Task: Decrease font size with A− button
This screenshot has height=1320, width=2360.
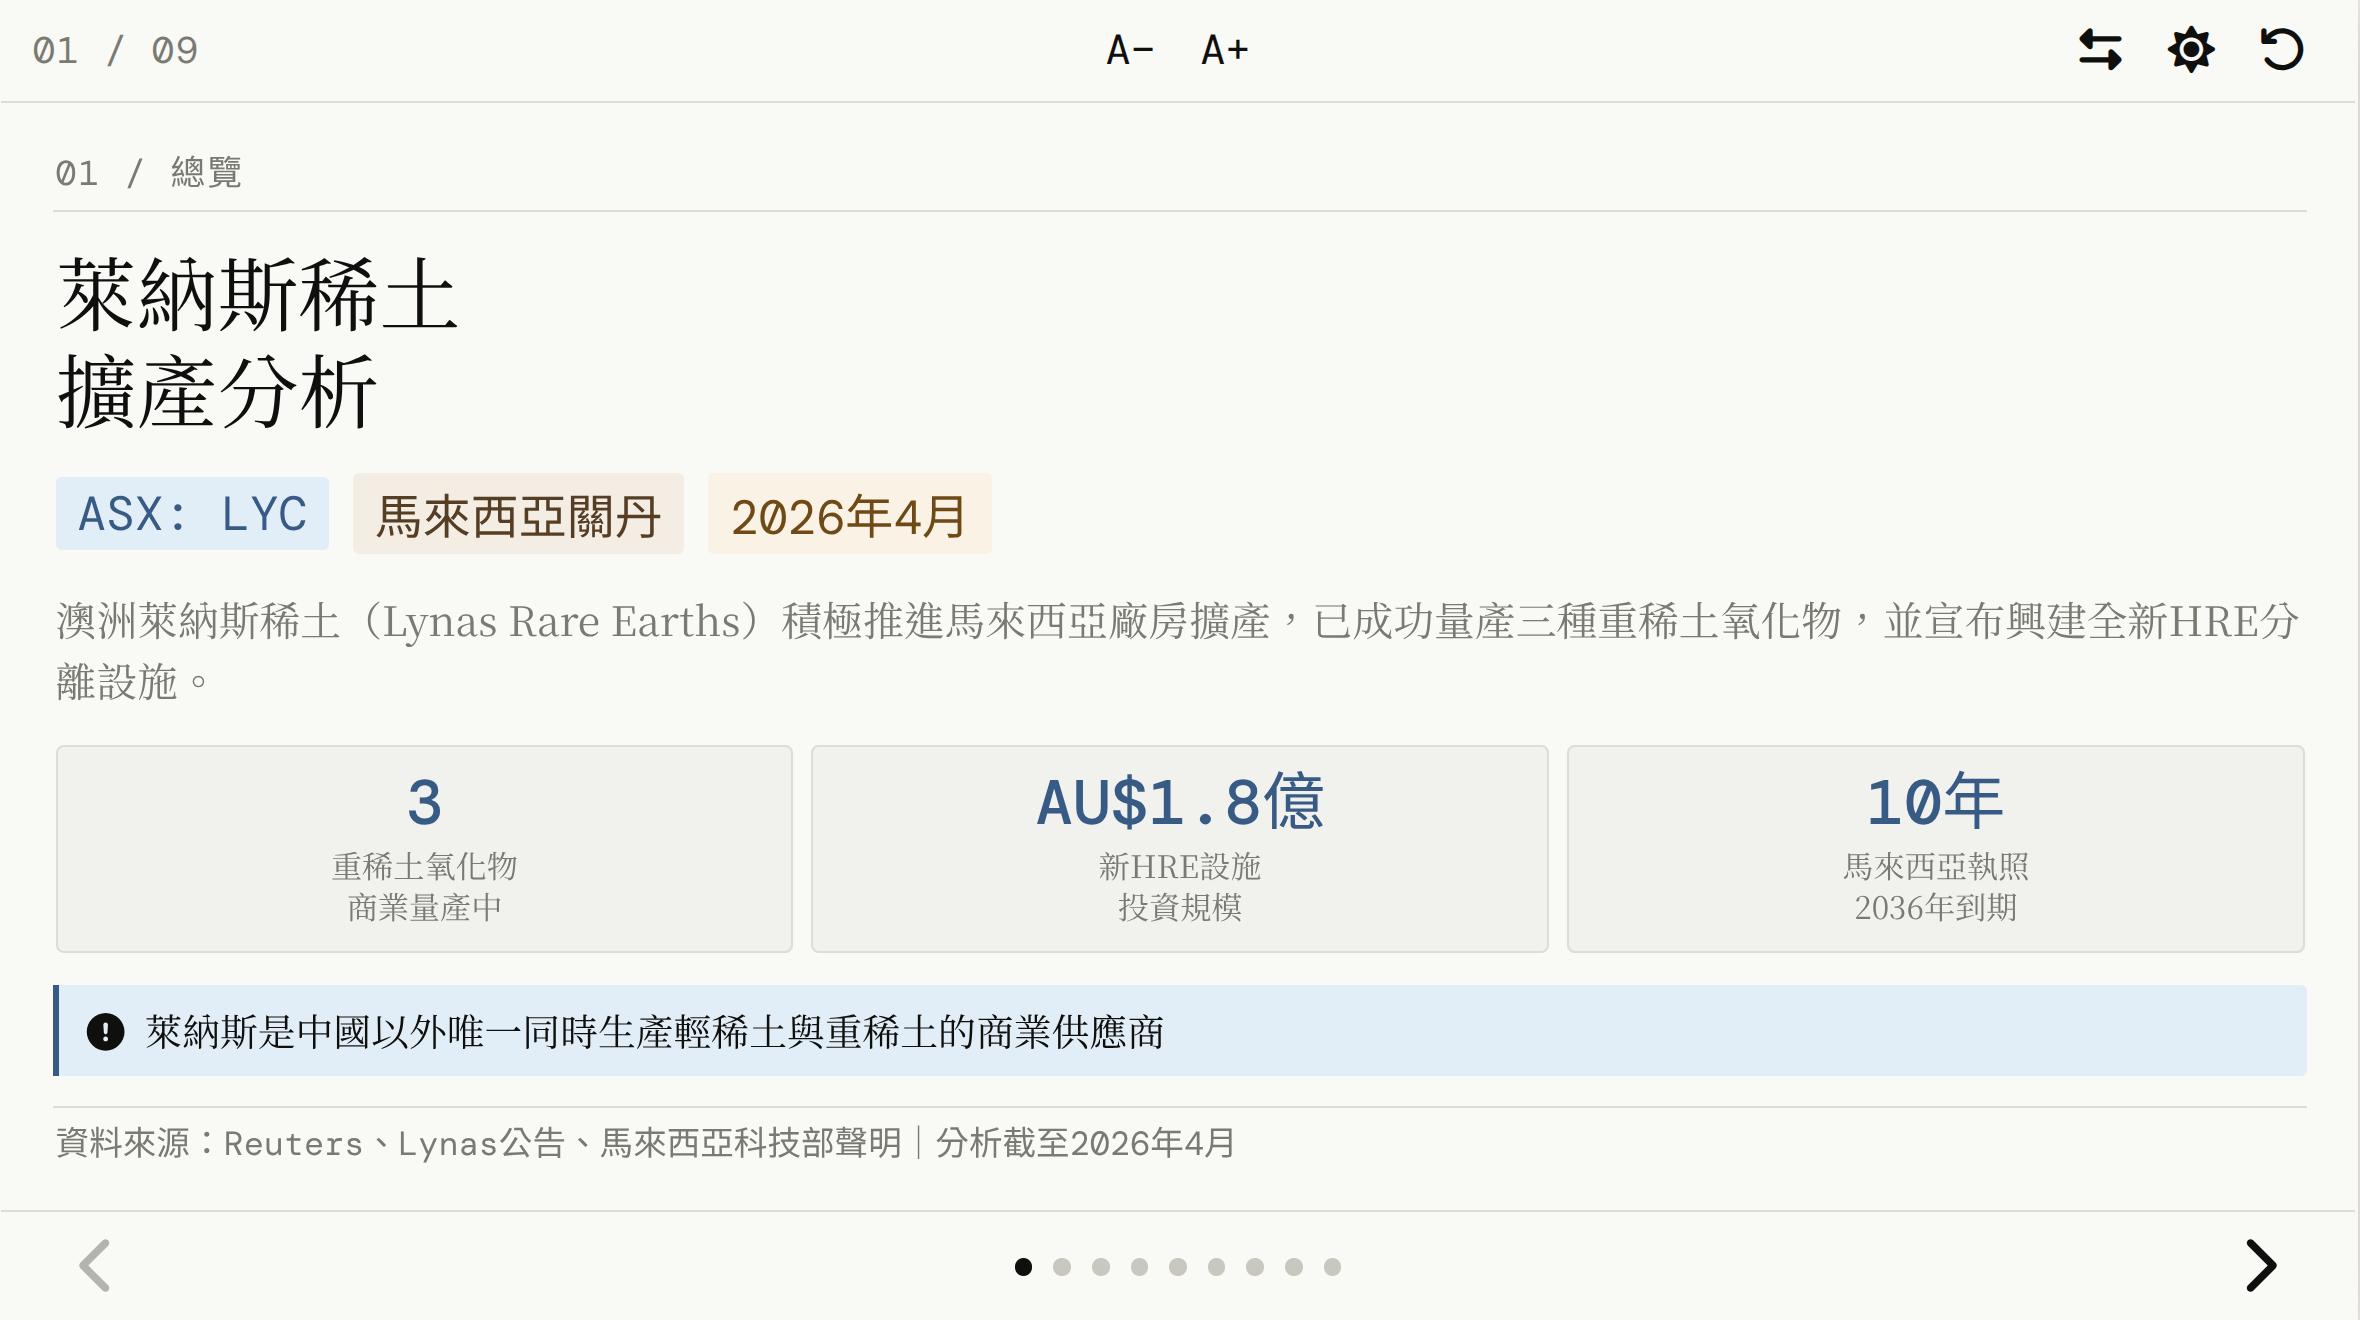Action: click(x=1130, y=50)
